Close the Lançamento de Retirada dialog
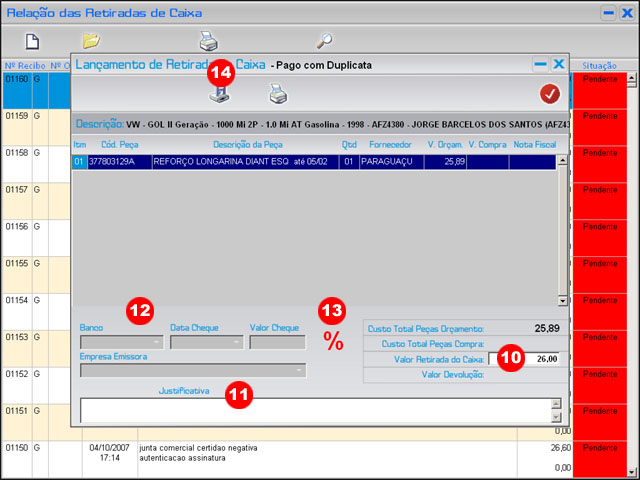The width and height of the screenshot is (640, 480). (x=559, y=64)
